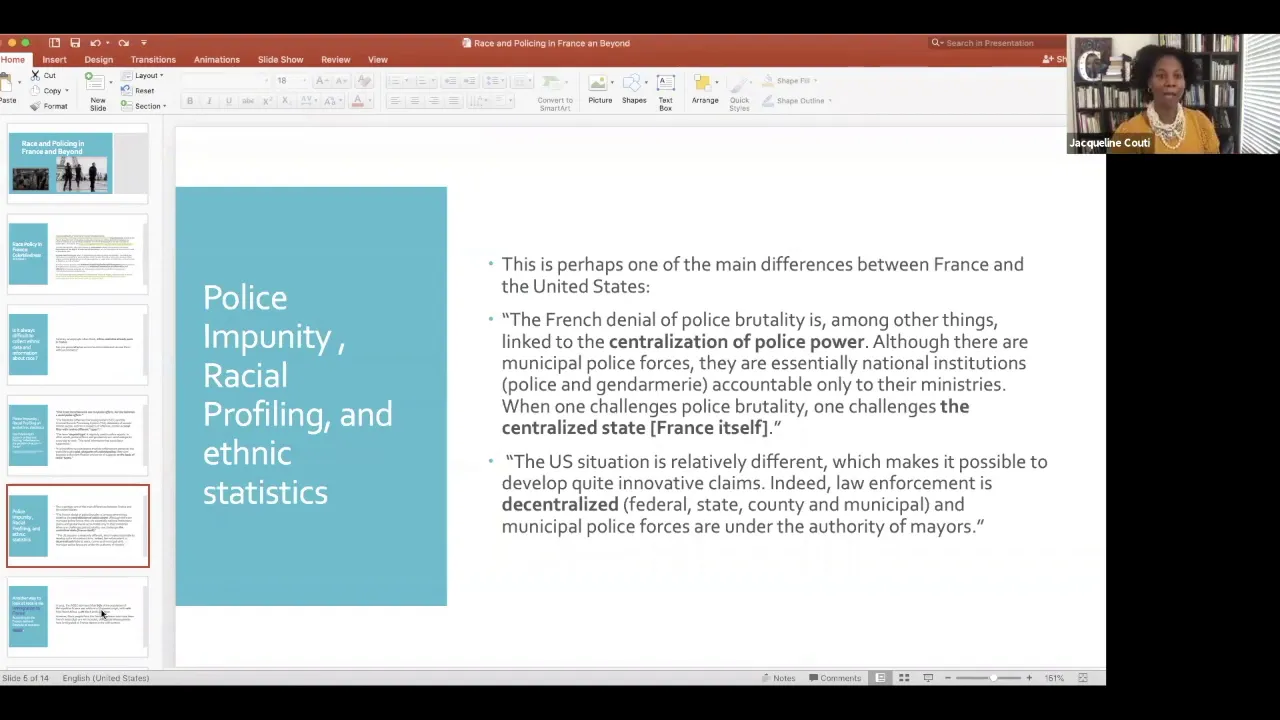Select the sixth slide thumbnail
Screen dimensions: 1280x720
(x=77, y=617)
